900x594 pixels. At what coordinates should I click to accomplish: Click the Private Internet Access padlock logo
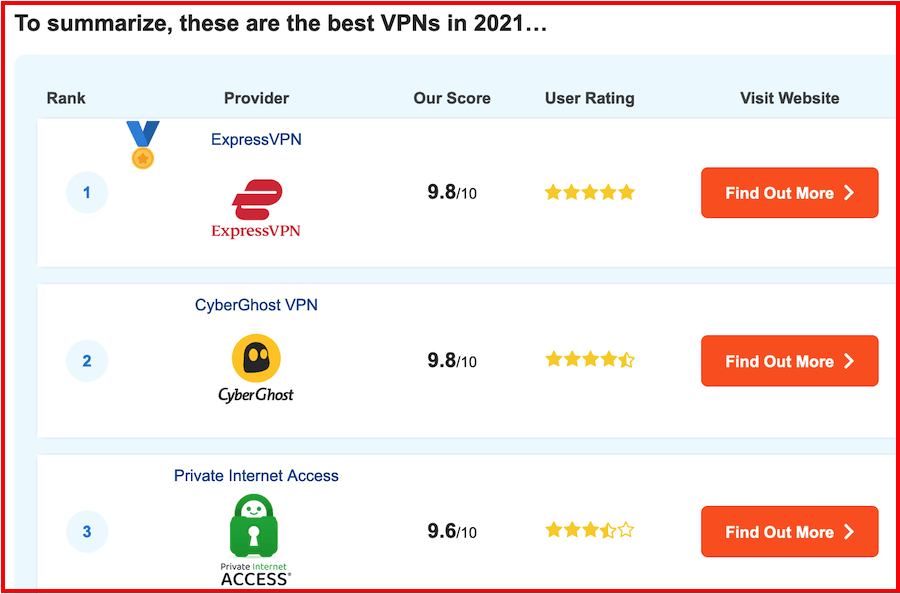(x=256, y=540)
